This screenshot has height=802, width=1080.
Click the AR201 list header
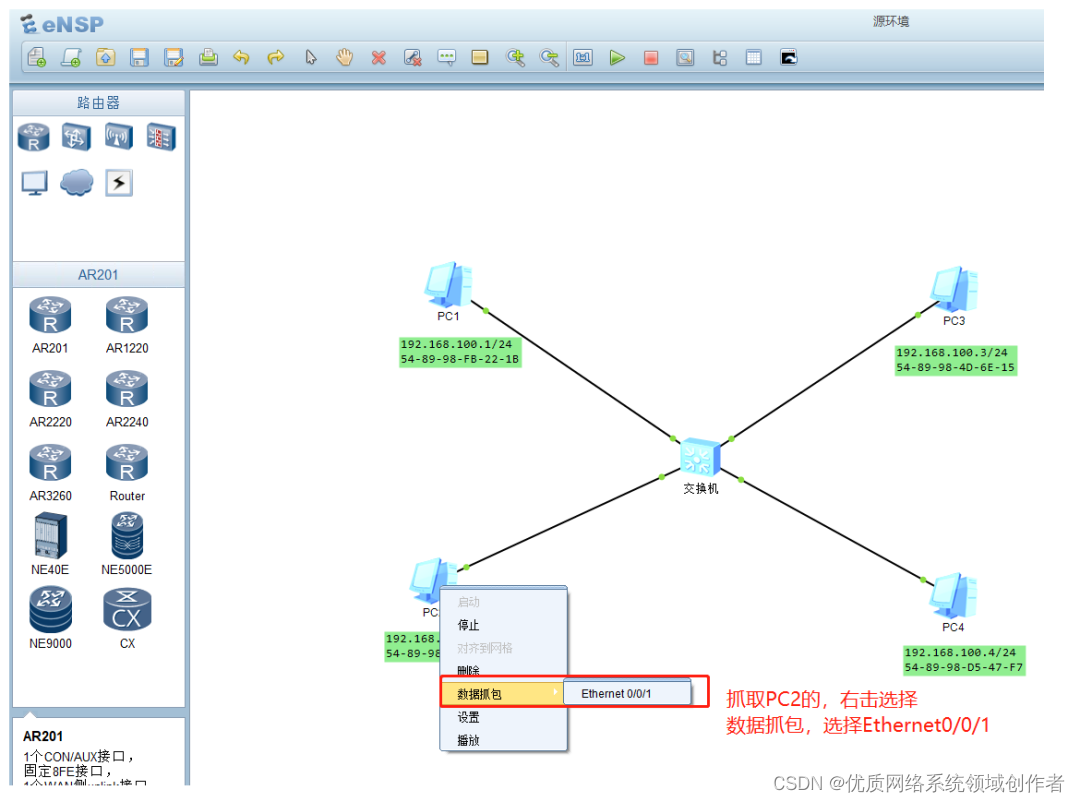98,274
